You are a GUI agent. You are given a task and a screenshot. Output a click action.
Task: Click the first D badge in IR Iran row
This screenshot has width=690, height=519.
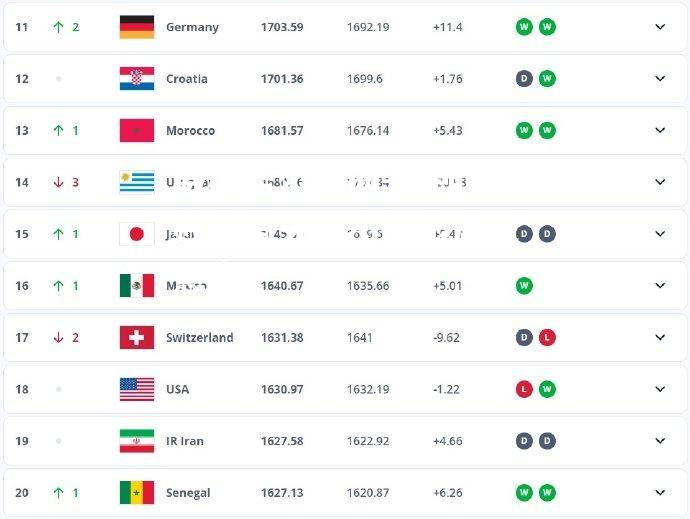click(524, 441)
